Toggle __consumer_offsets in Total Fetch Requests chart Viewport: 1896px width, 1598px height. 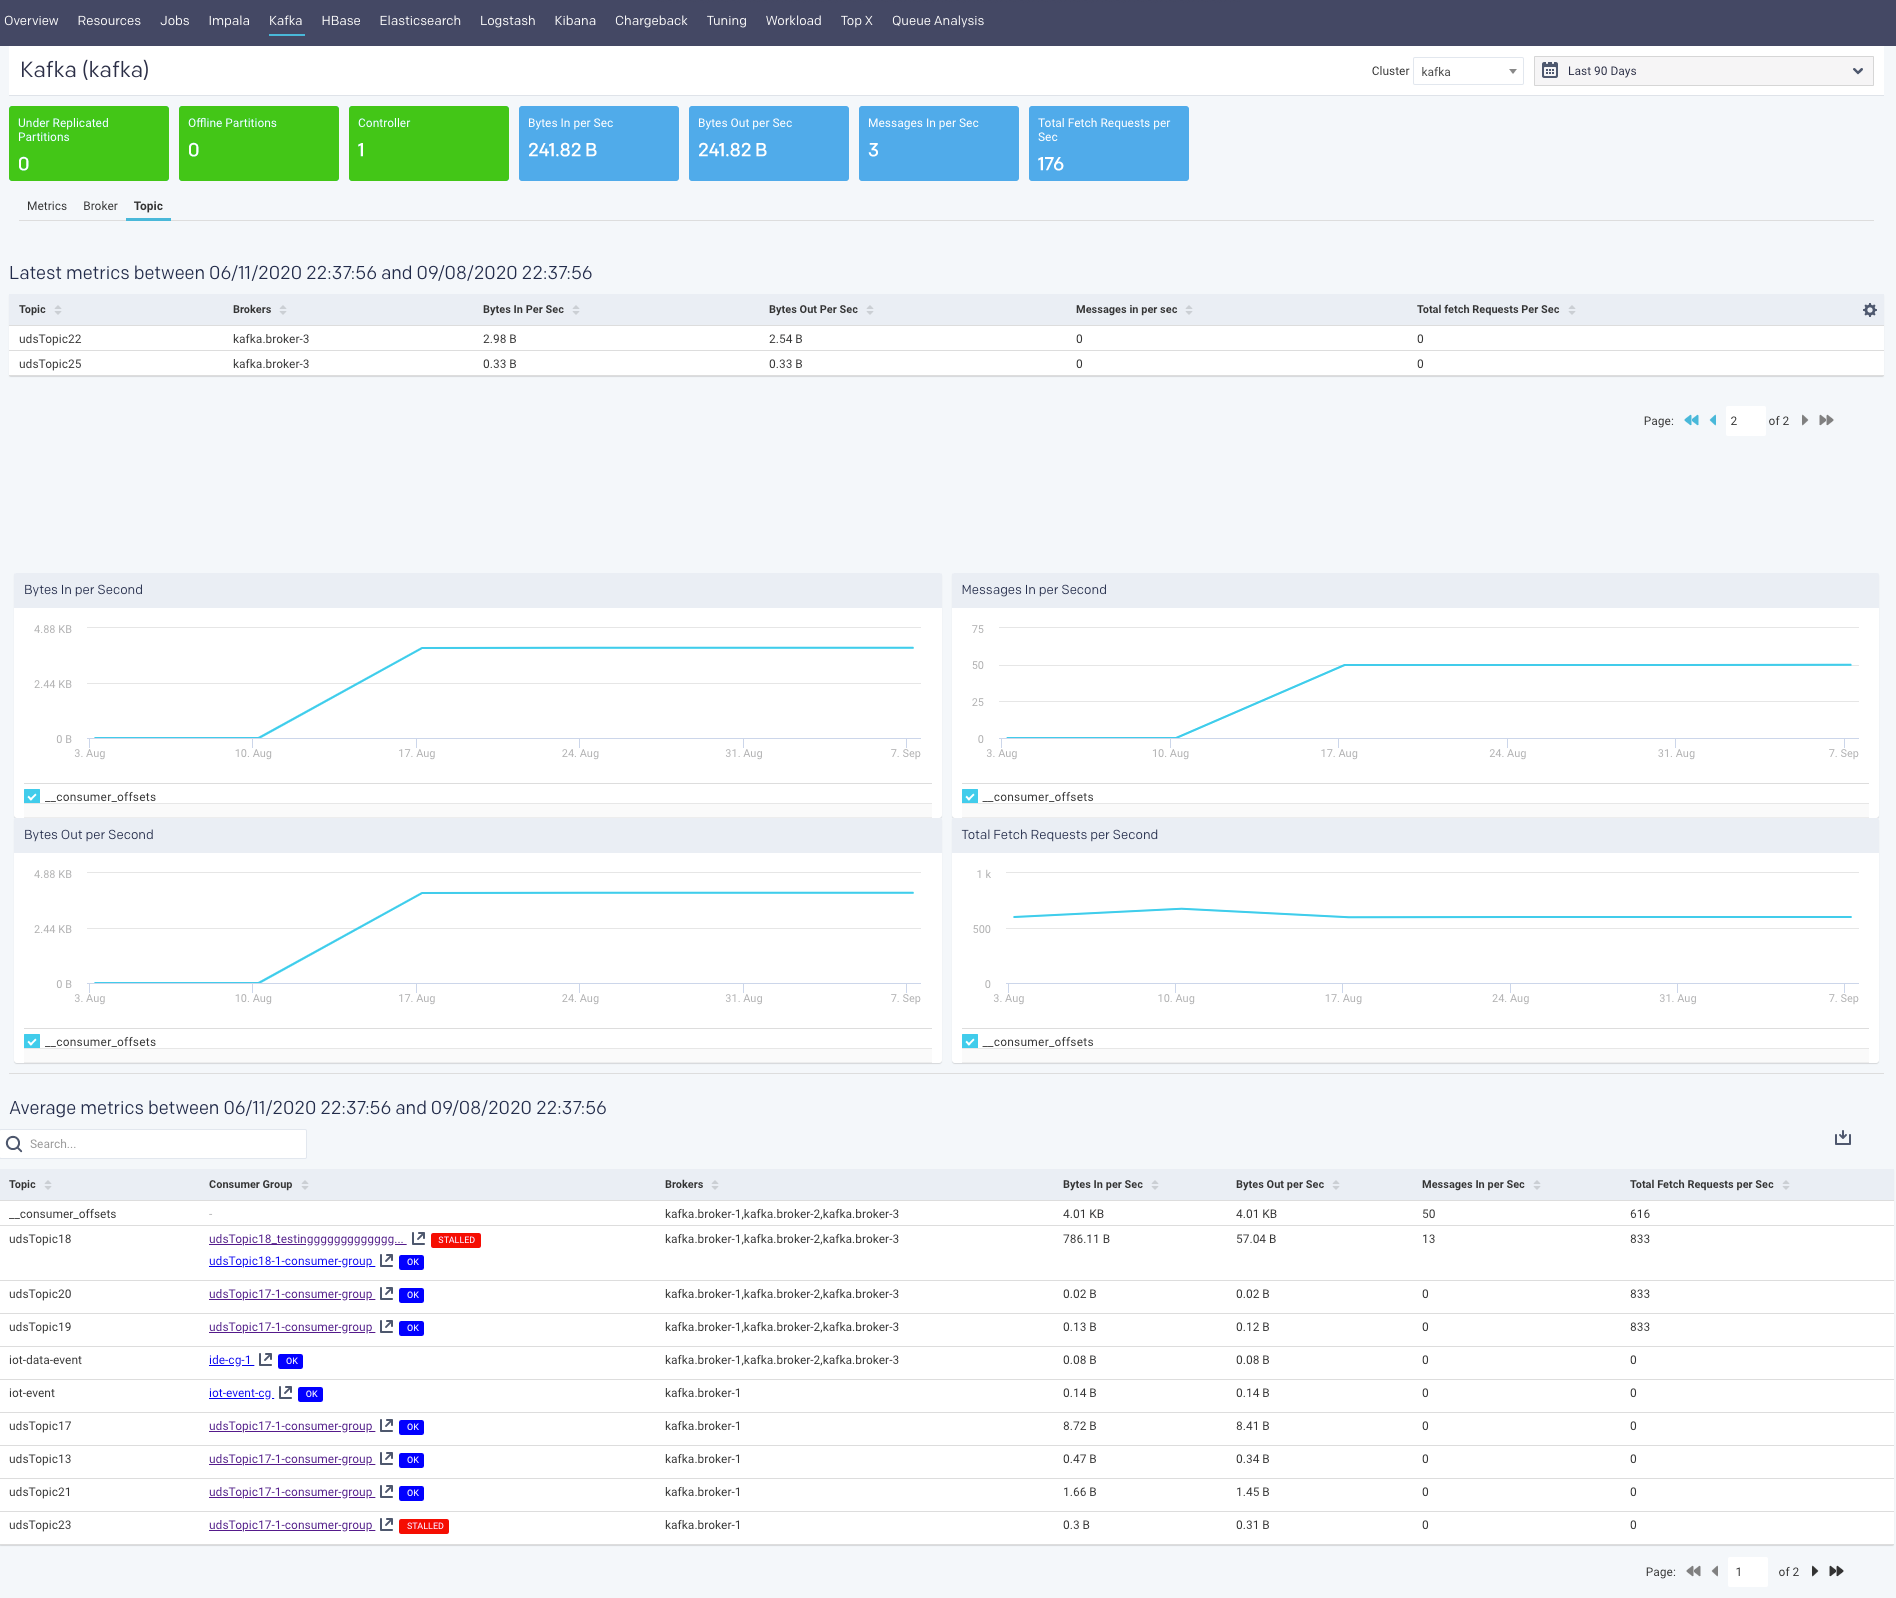[970, 1042]
